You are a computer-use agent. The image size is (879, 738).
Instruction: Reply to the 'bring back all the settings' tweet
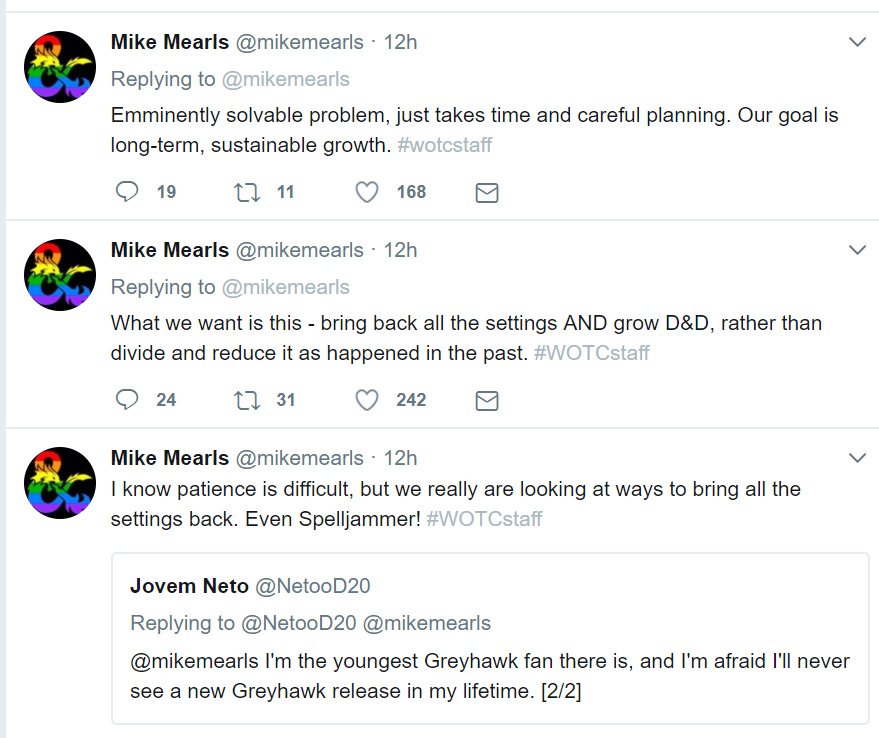pos(127,400)
